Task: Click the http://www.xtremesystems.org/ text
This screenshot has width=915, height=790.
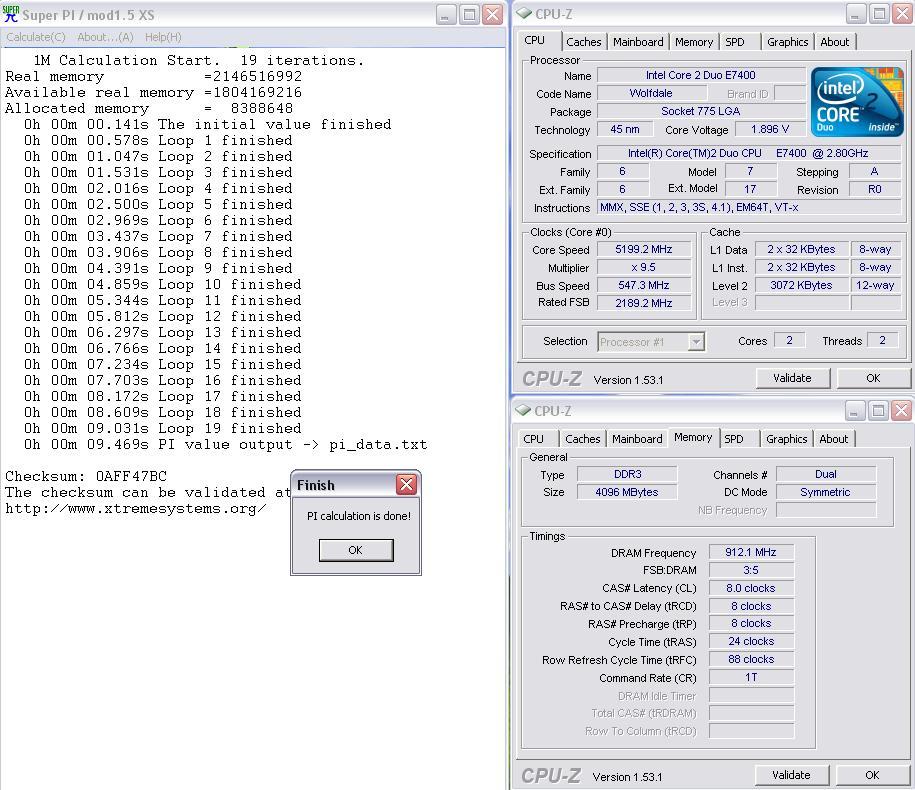Action: coord(135,509)
